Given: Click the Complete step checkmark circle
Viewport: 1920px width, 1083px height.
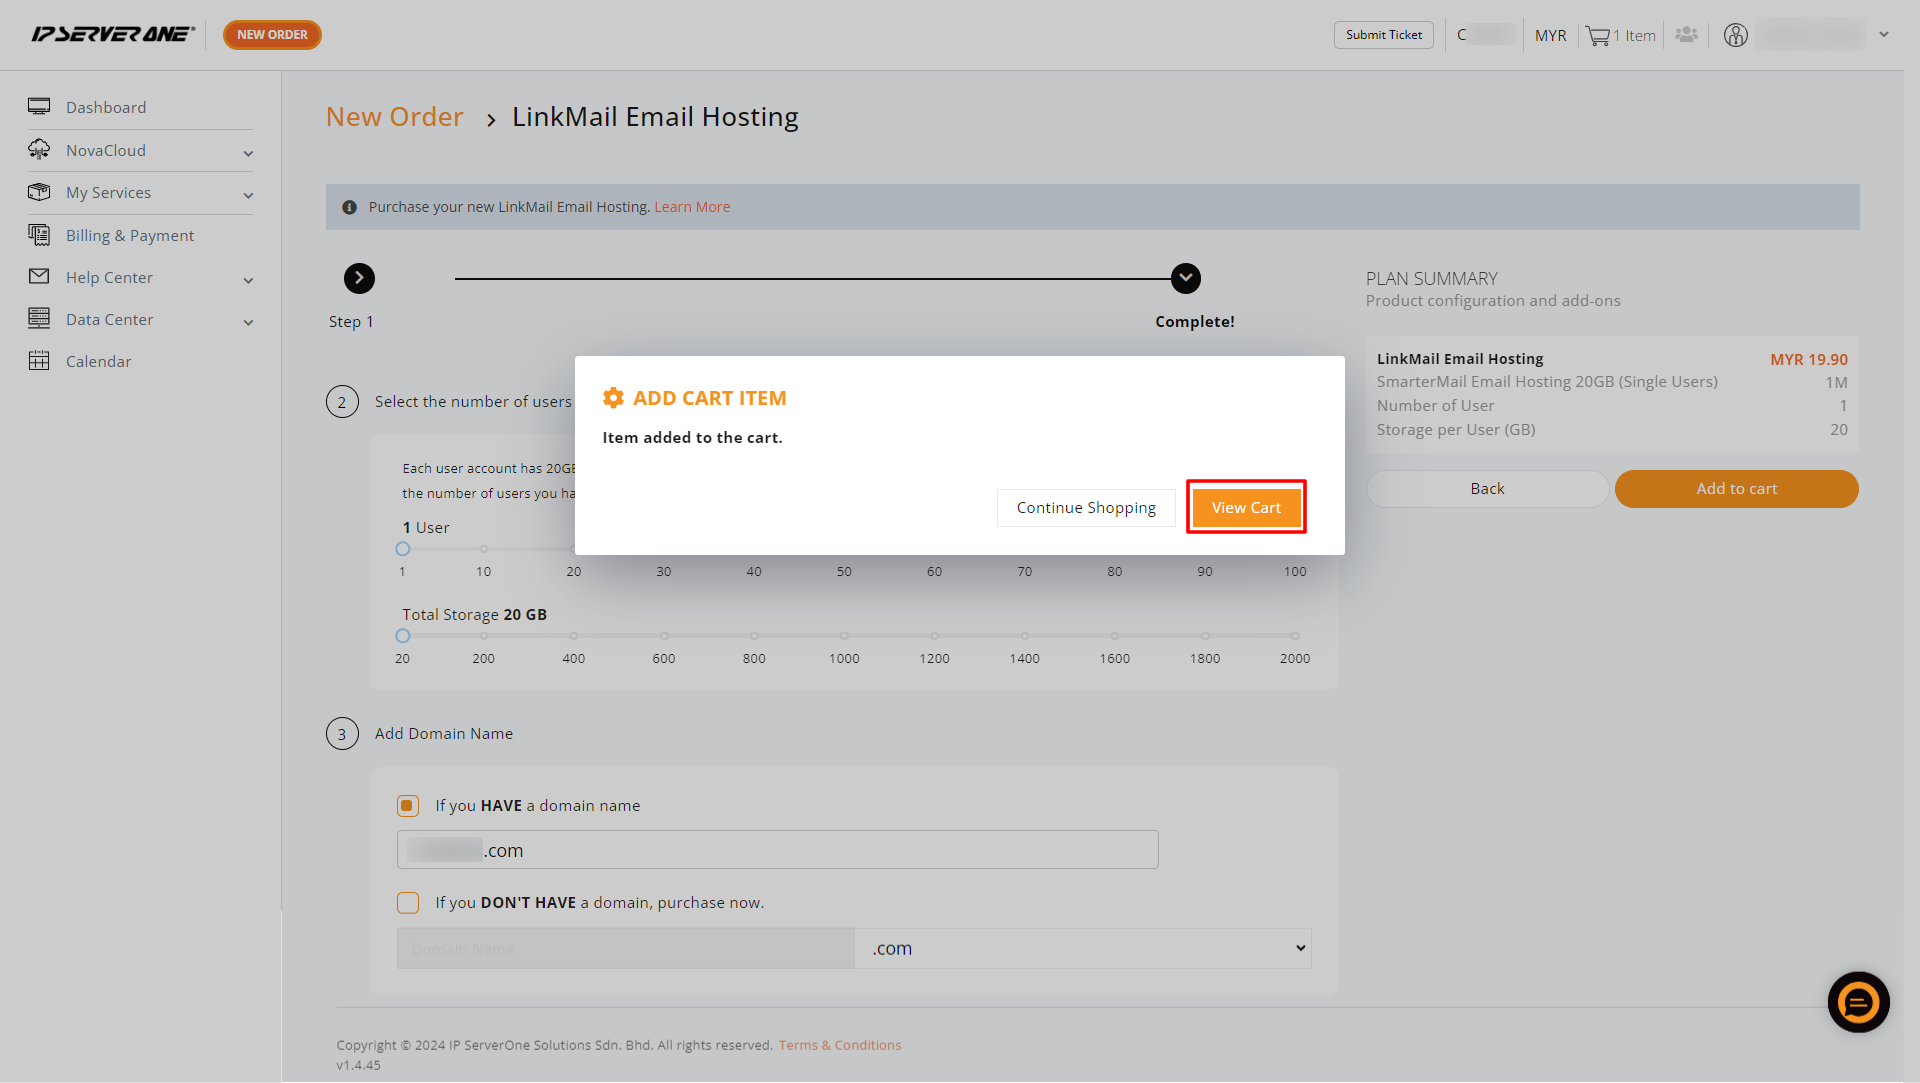Looking at the screenshot, I should [1185, 278].
